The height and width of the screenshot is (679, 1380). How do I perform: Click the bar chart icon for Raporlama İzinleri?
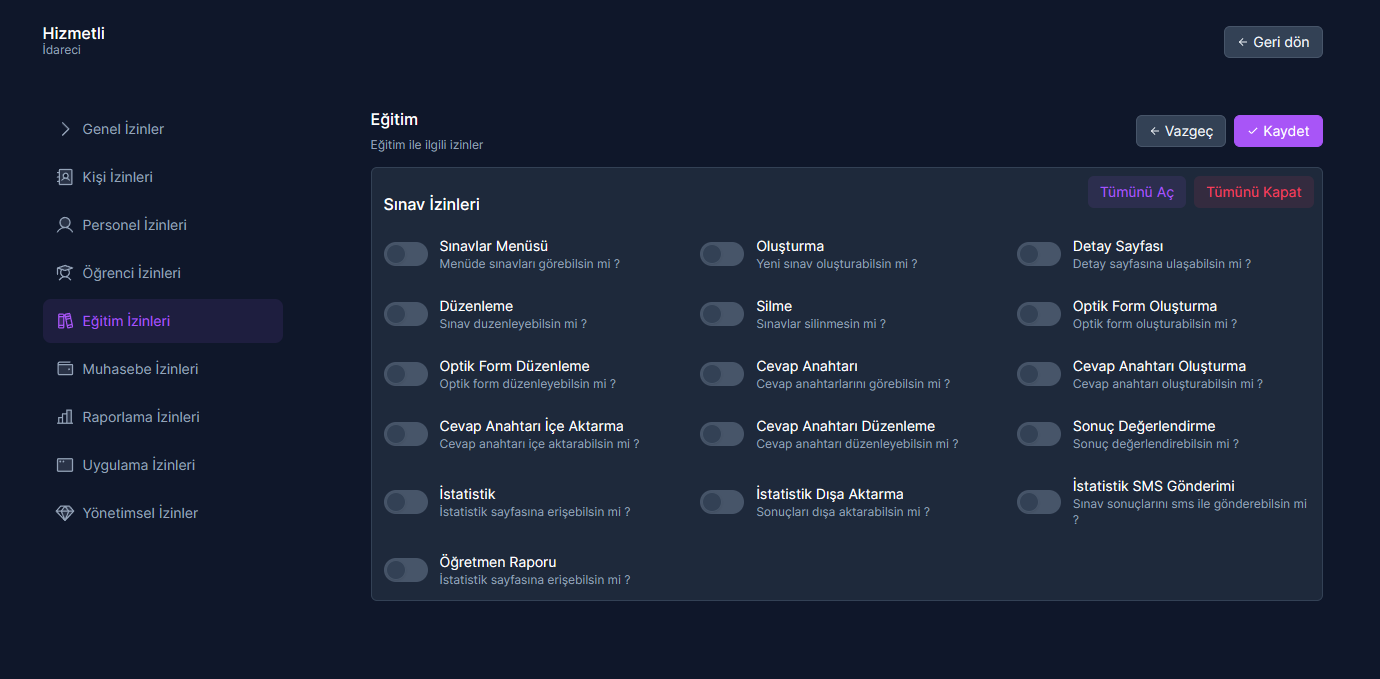pos(65,417)
